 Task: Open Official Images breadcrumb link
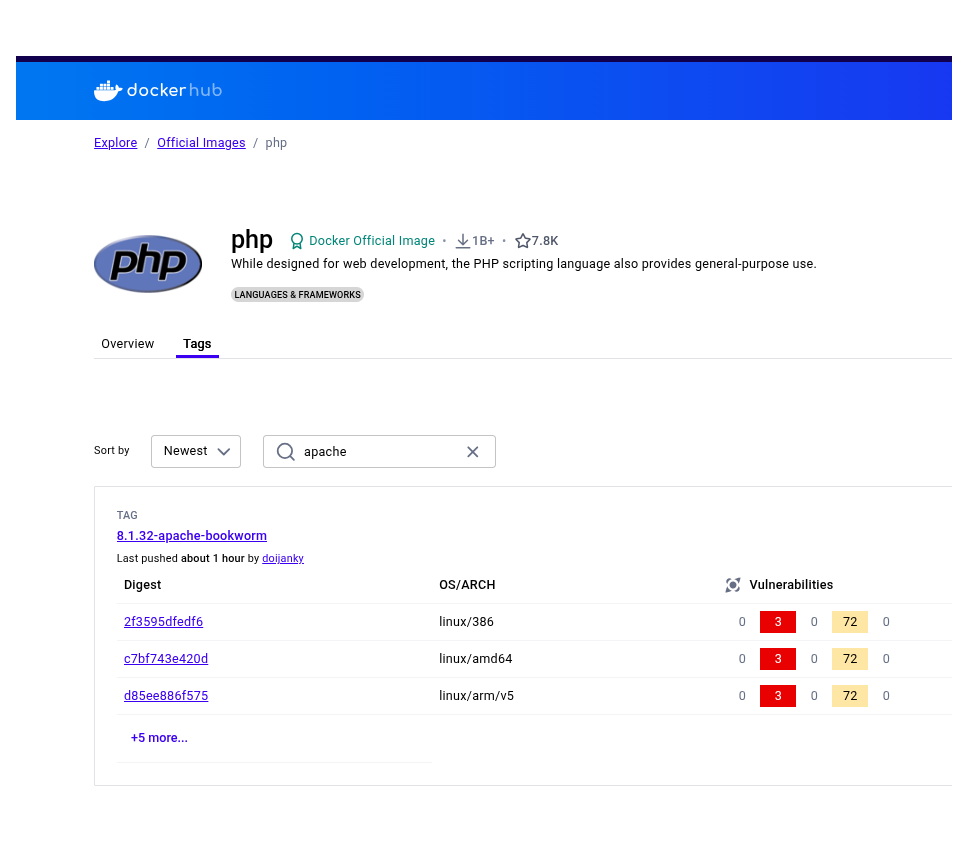[x=201, y=143]
